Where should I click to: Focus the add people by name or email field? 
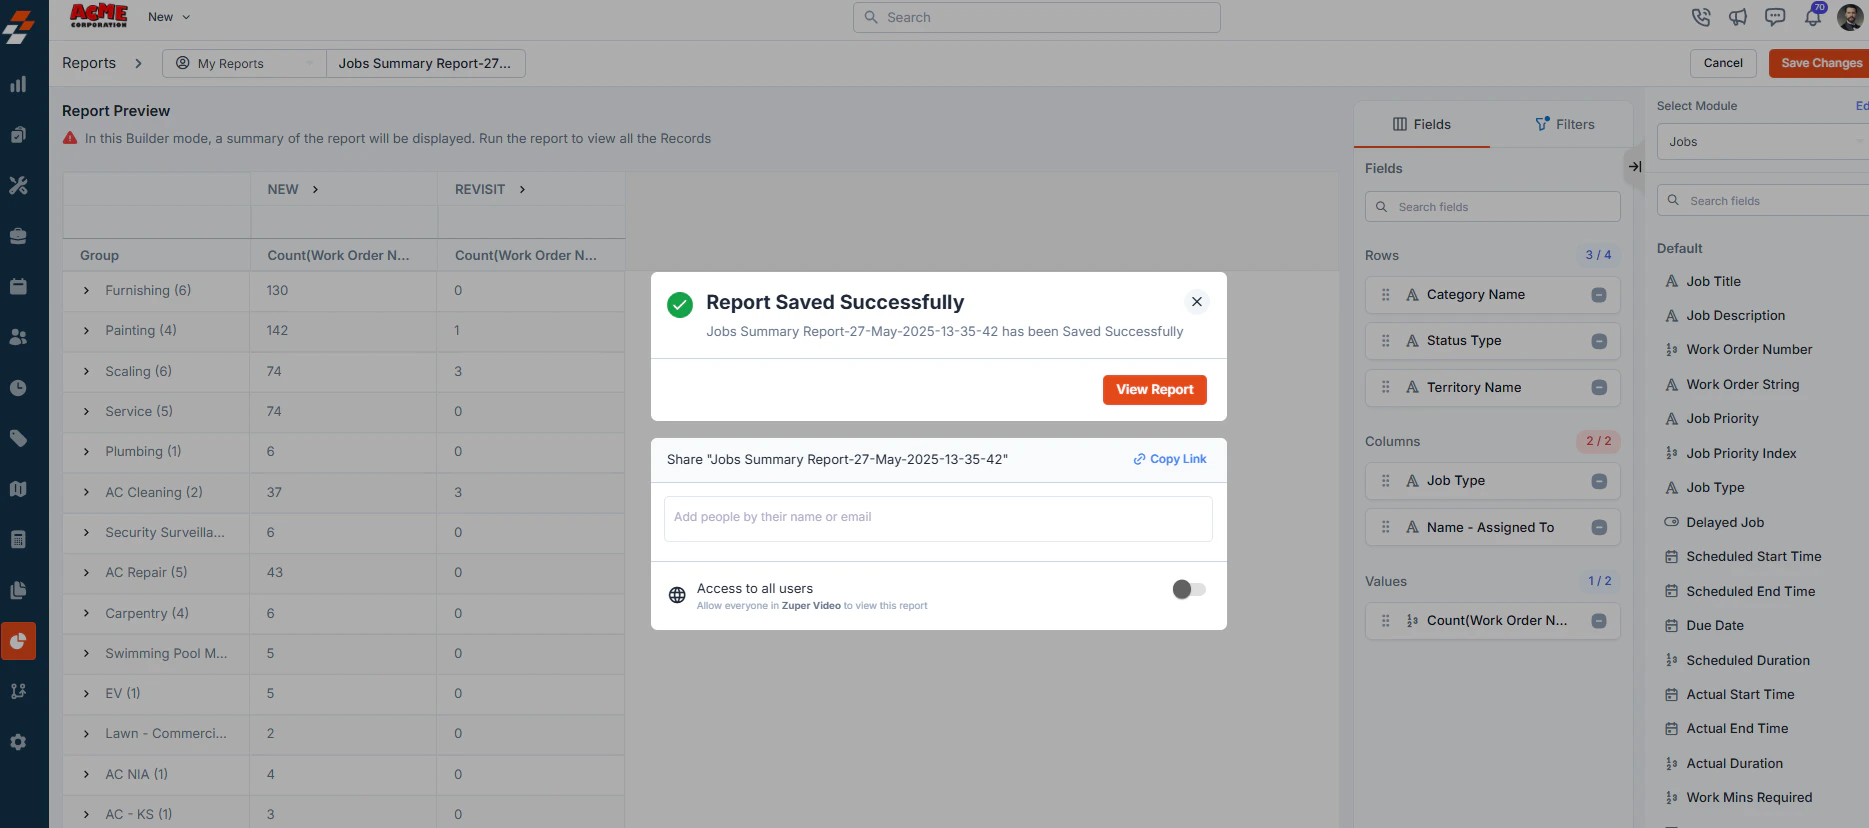point(938,518)
